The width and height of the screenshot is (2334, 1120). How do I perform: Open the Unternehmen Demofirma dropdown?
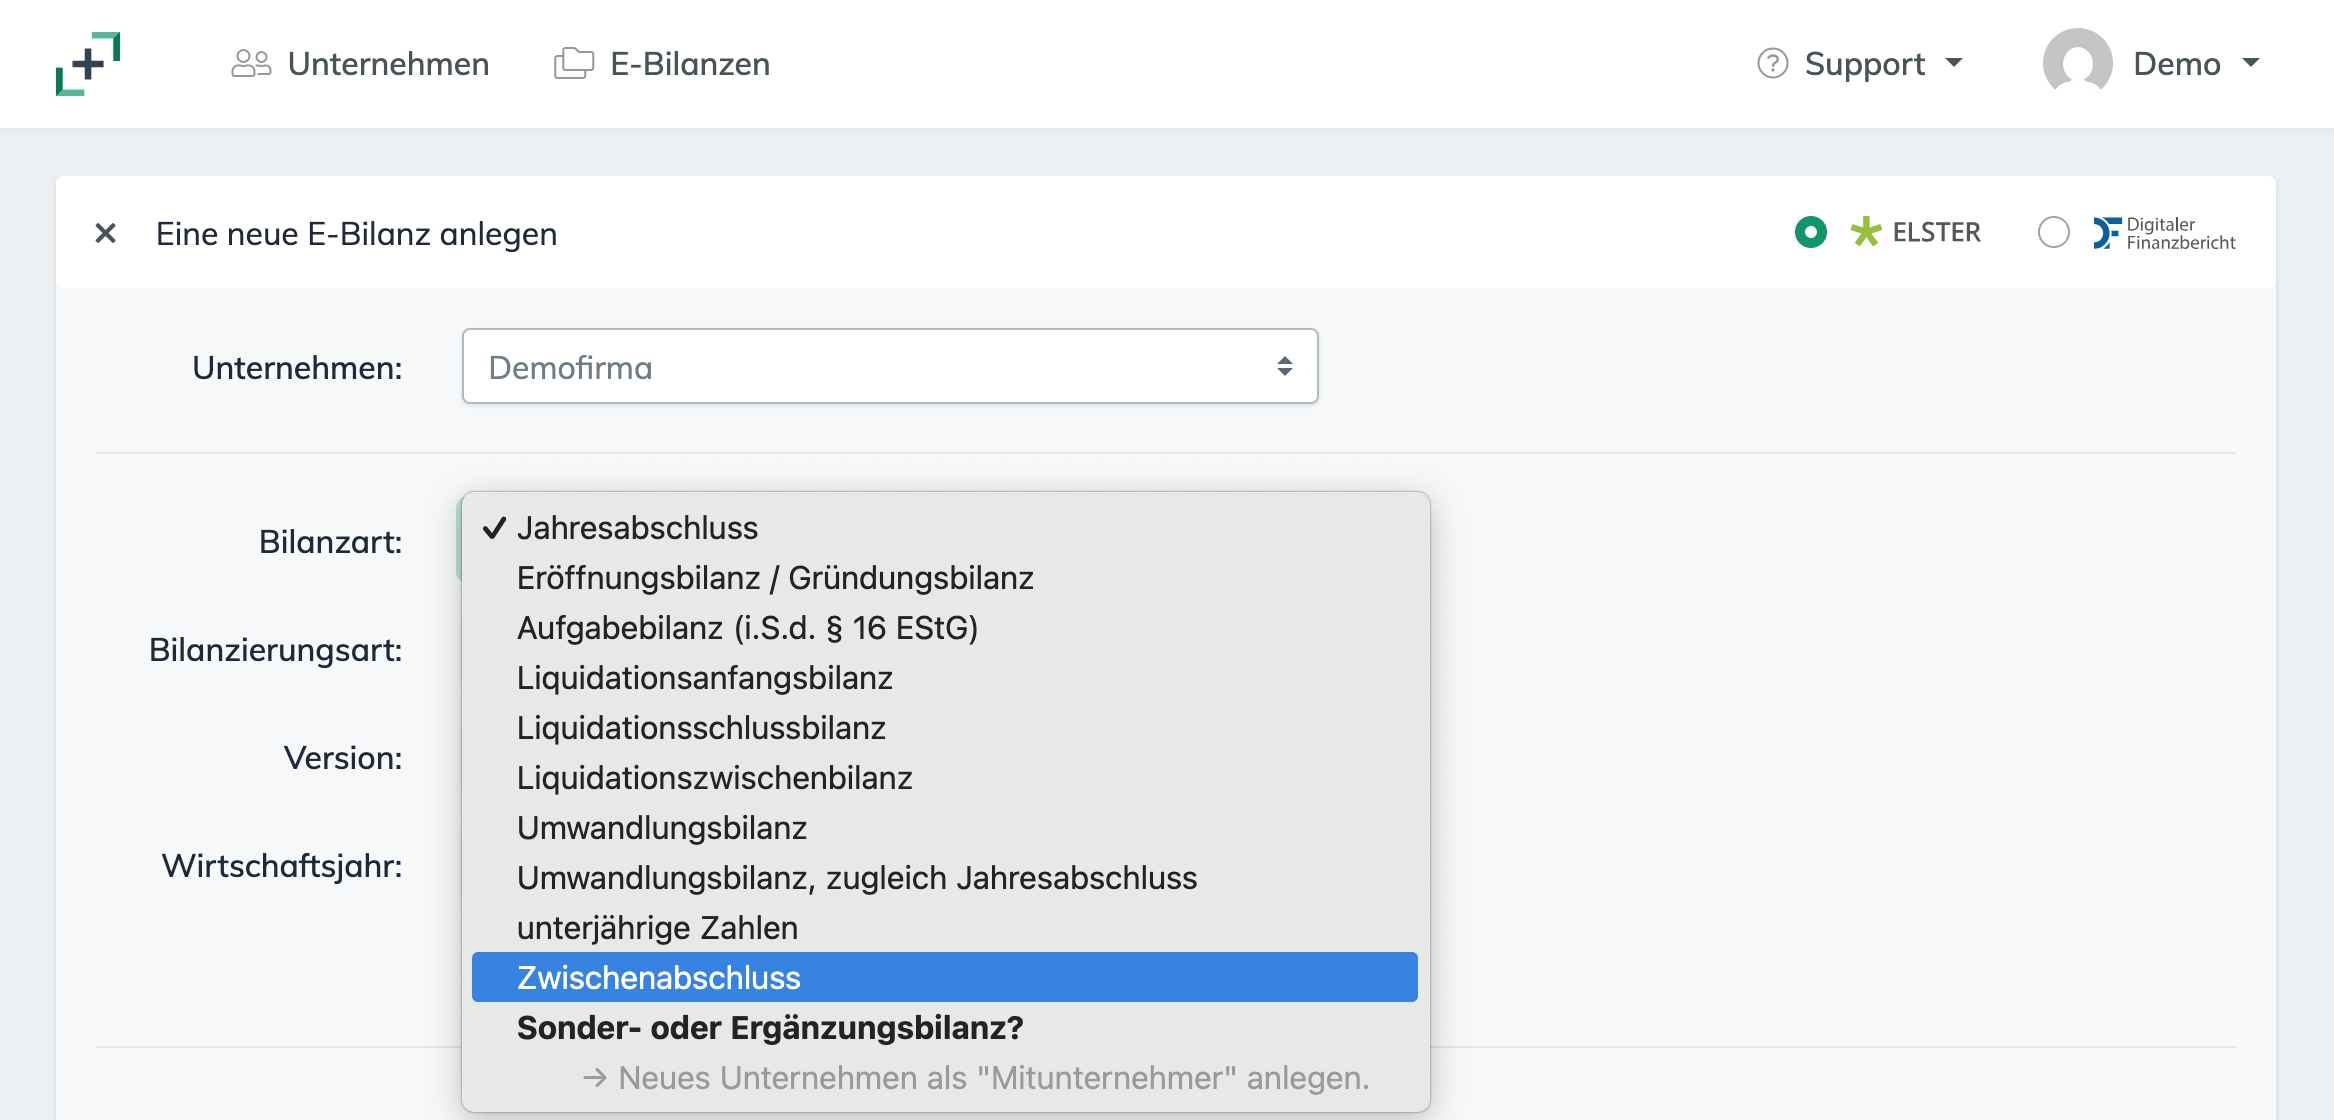coord(889,367)
